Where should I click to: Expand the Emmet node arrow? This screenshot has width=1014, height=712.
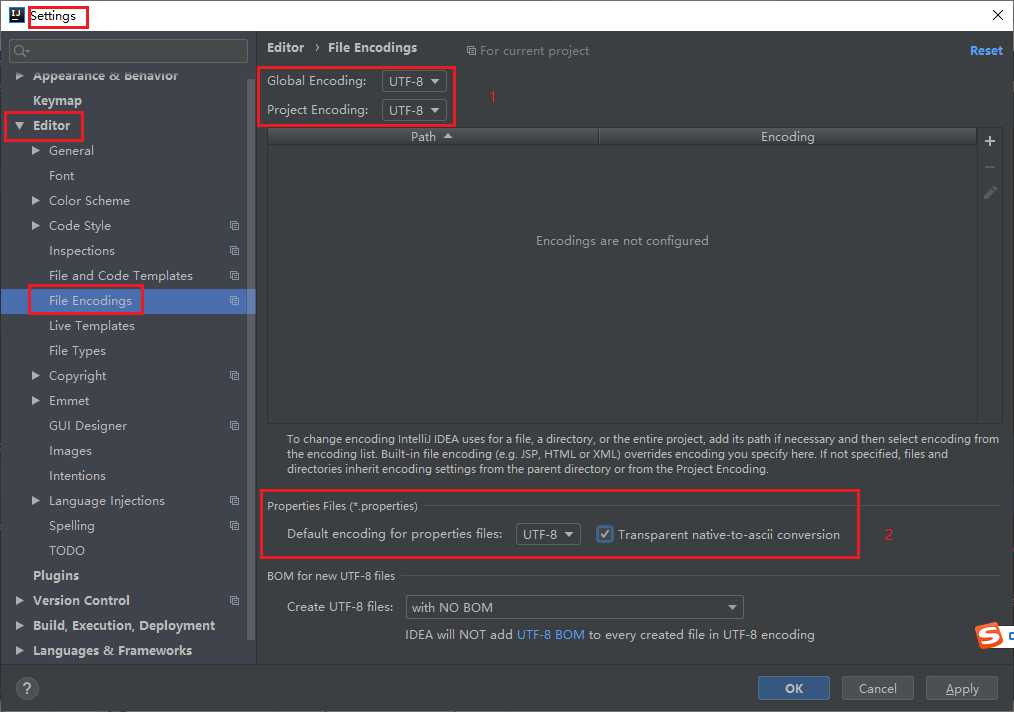pyautogui.click(x=36, y=400)
